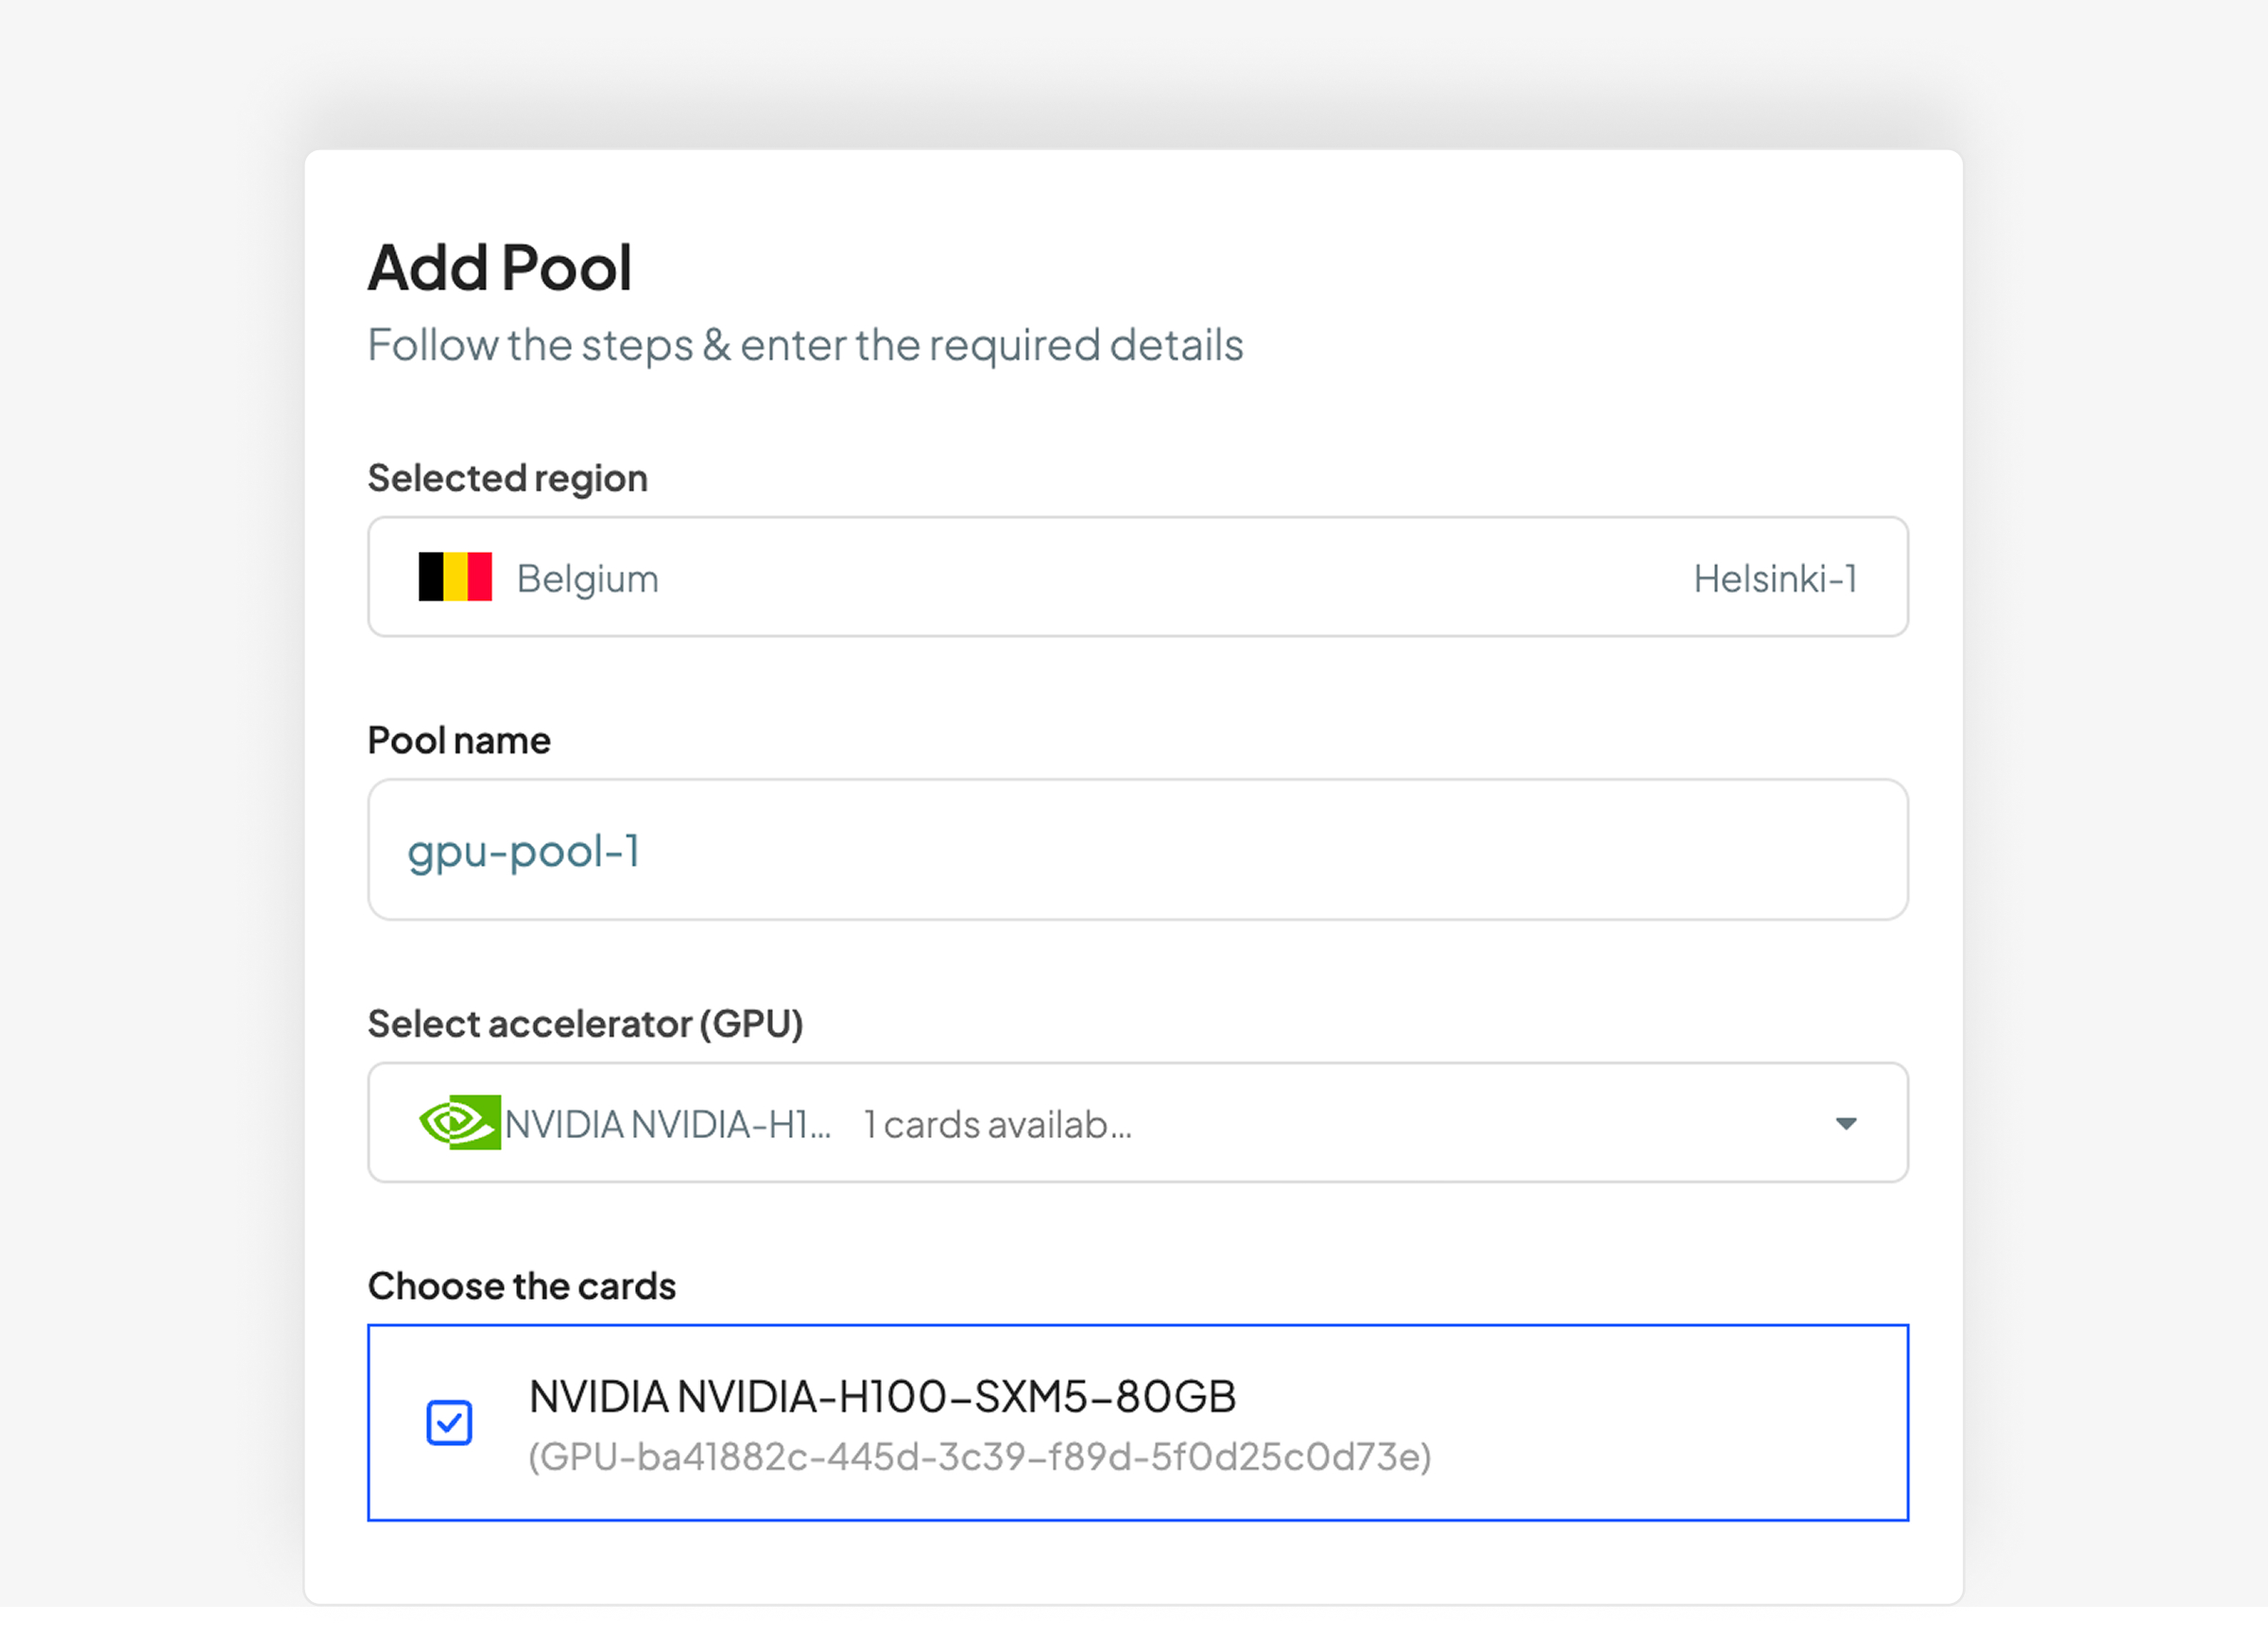Click the NVIDIA logo in accelerator dropdown
This screenshot has height=1638, width=2268.
click(x=460, y=1122)
